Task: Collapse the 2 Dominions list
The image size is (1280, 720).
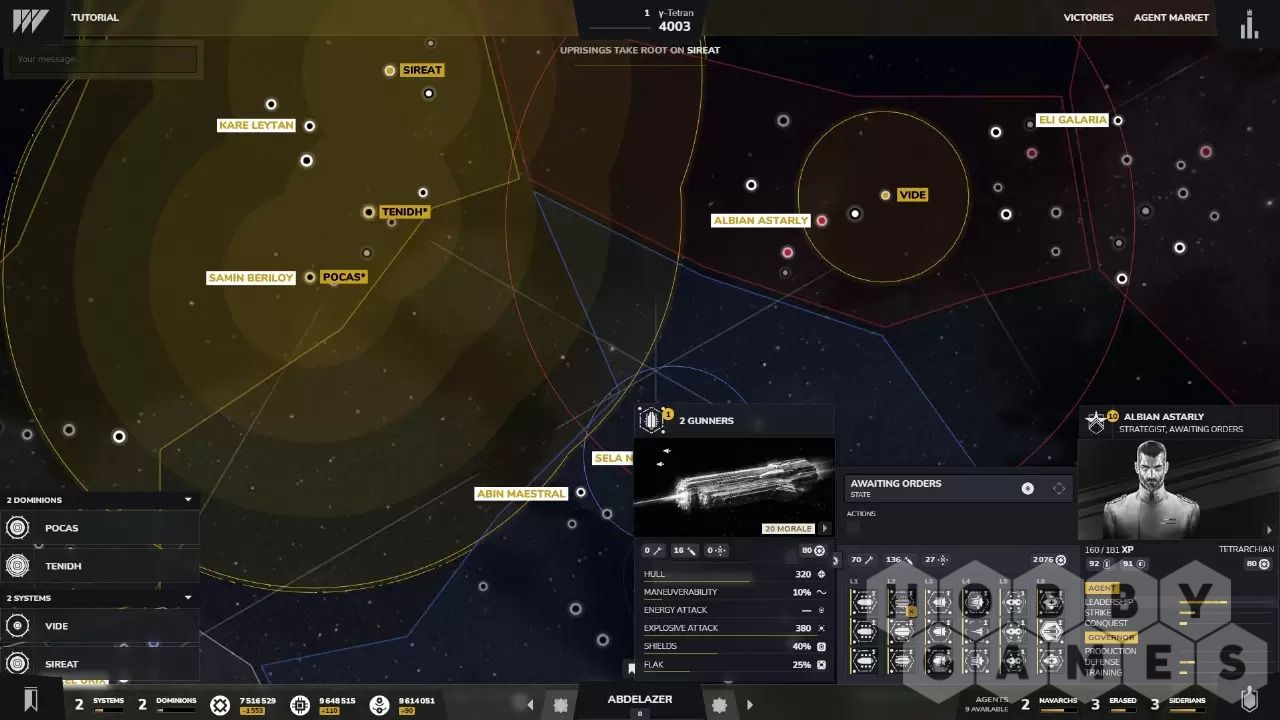Action: (x=187, y=499)
